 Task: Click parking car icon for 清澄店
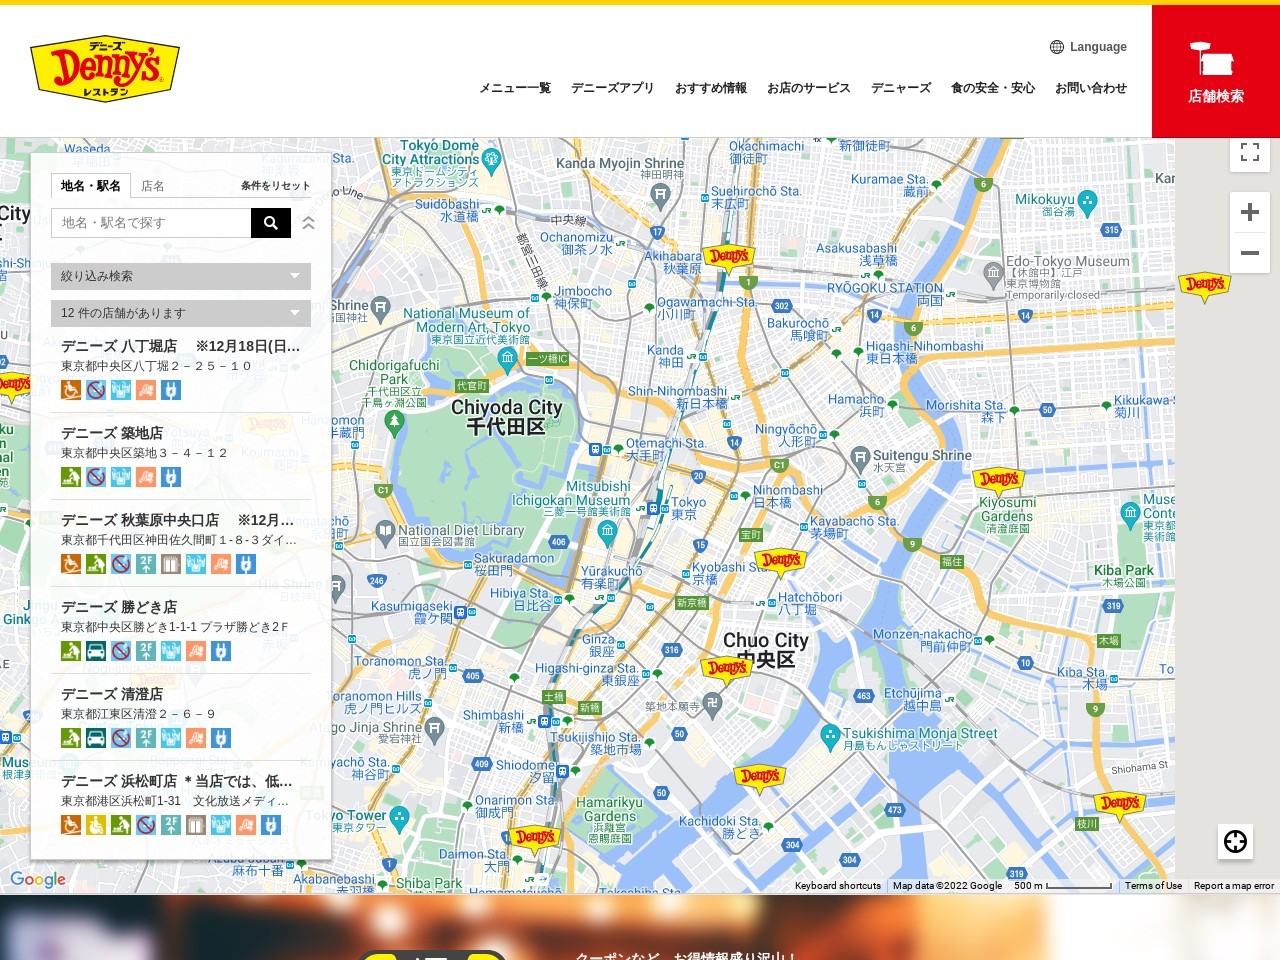[x=96, y=738]
